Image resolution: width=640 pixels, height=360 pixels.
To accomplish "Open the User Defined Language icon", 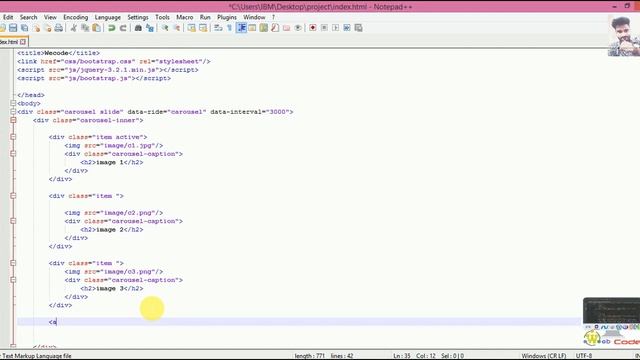I will point(252,28).
